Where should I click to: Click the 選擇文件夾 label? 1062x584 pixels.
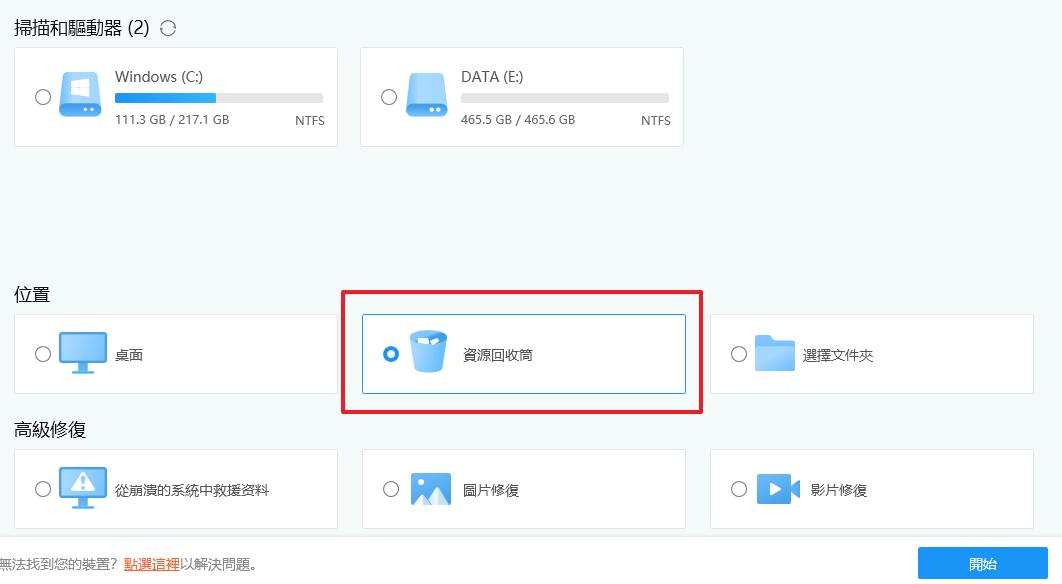838,355
